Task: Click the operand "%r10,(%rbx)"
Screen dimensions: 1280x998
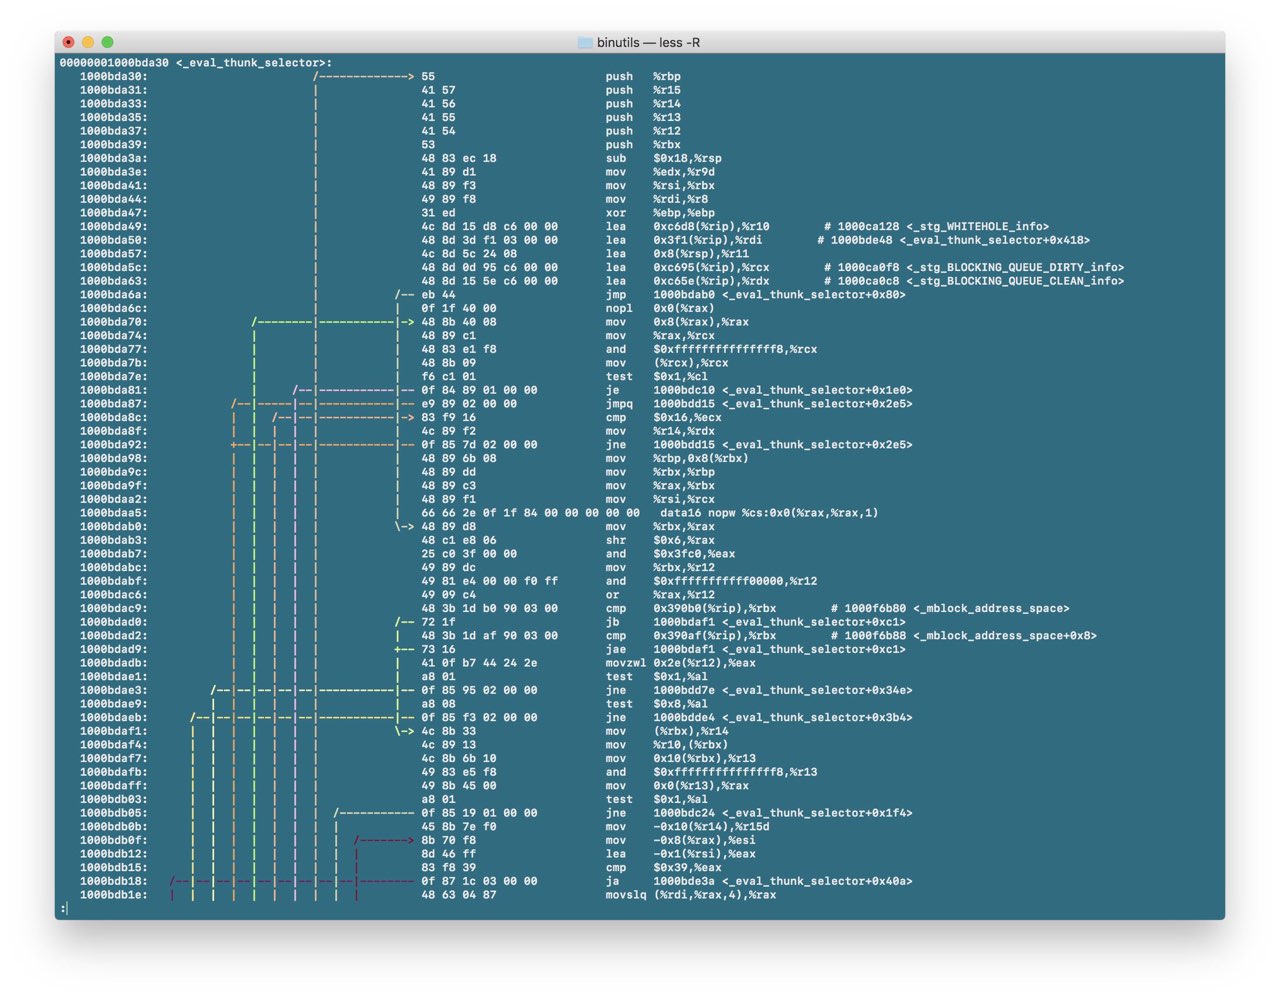Action: 691,745
